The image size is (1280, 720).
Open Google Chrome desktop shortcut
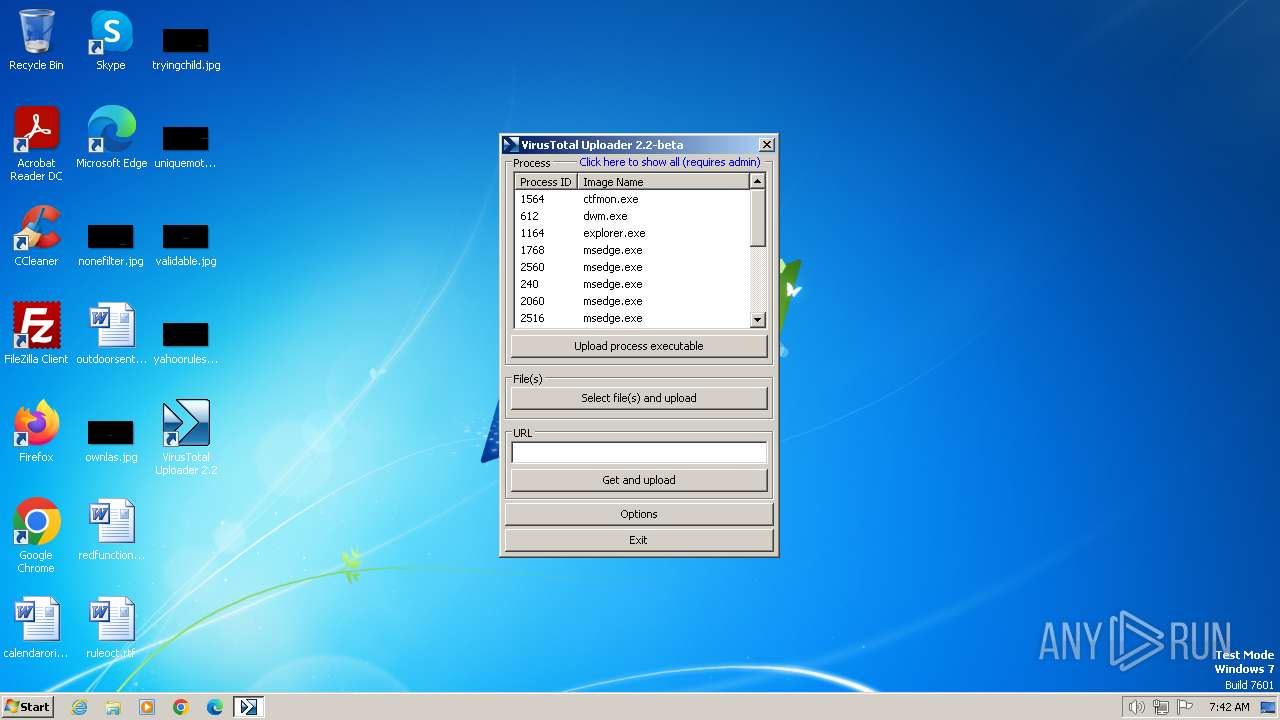pyautogui.click(x=36, y=536)
